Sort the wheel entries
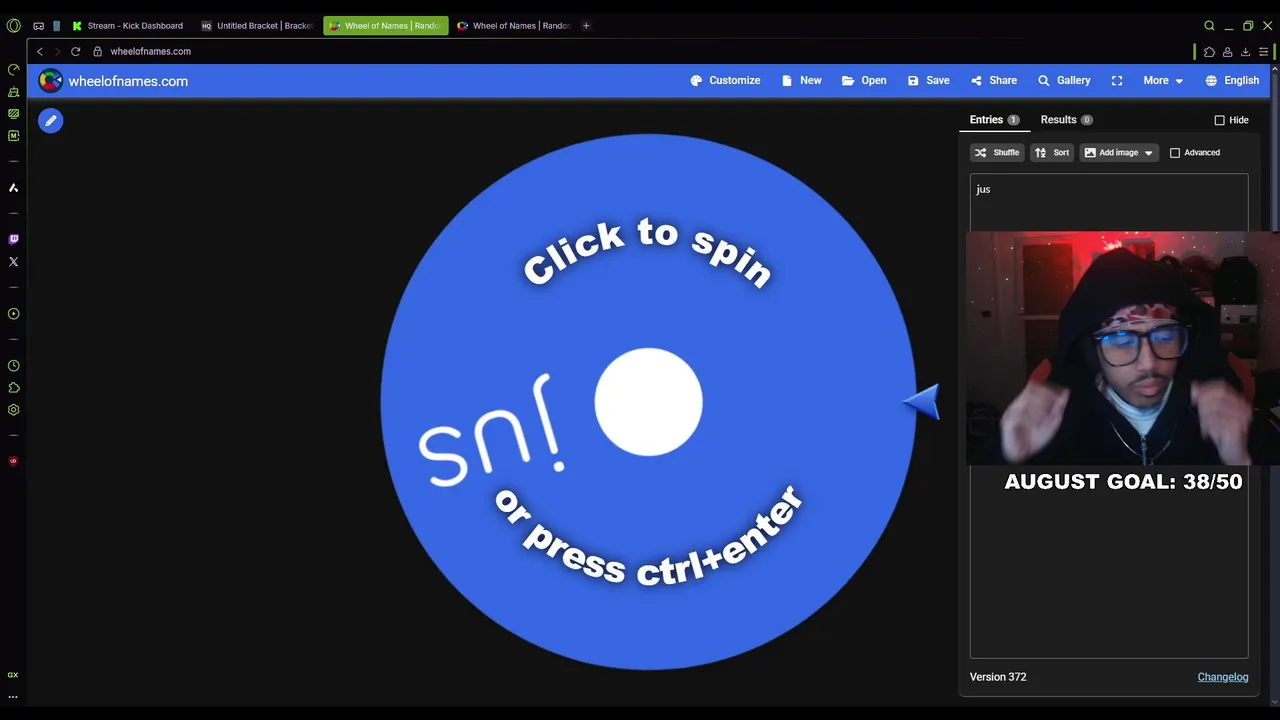This screenshot has height=720, width=1280. pos(1052,153)
